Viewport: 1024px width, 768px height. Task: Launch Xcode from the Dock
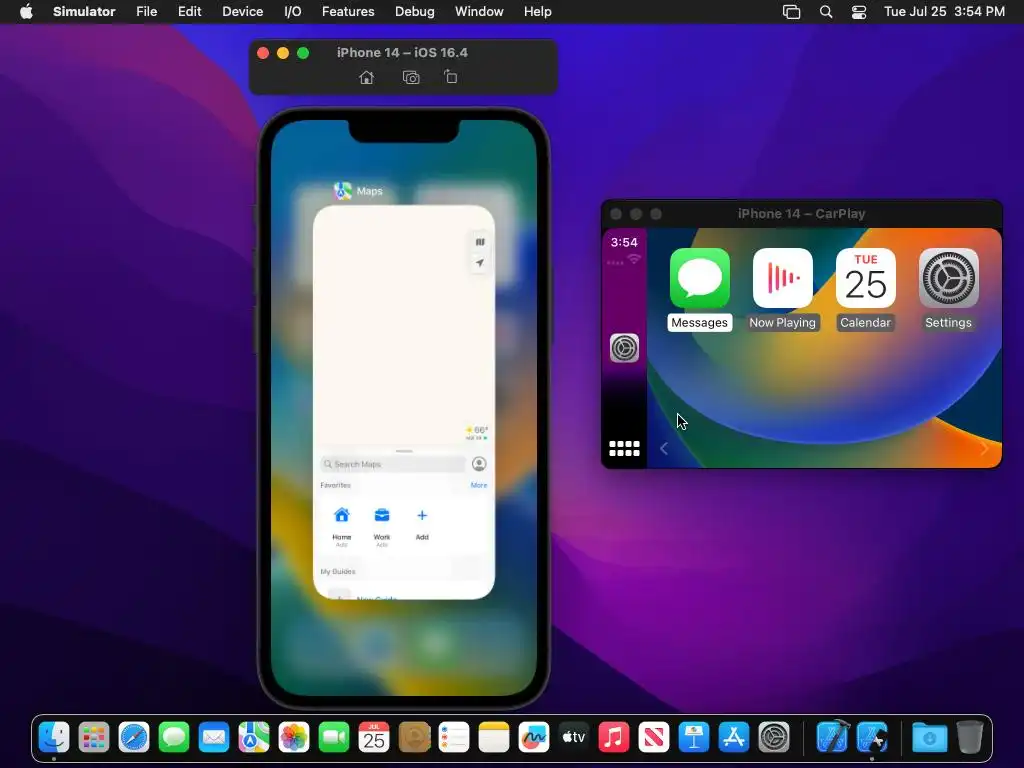point(833,738)
